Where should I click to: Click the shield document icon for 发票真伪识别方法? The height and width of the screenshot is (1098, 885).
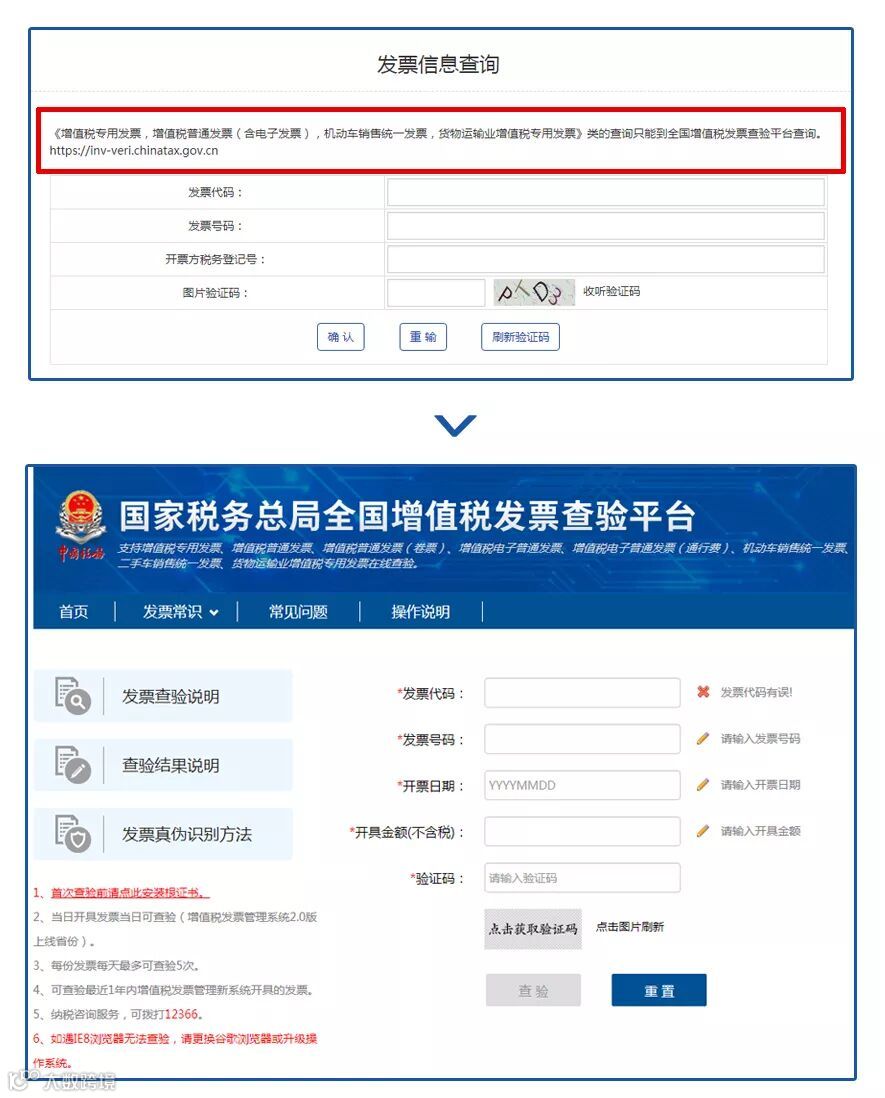pos(73,833)
